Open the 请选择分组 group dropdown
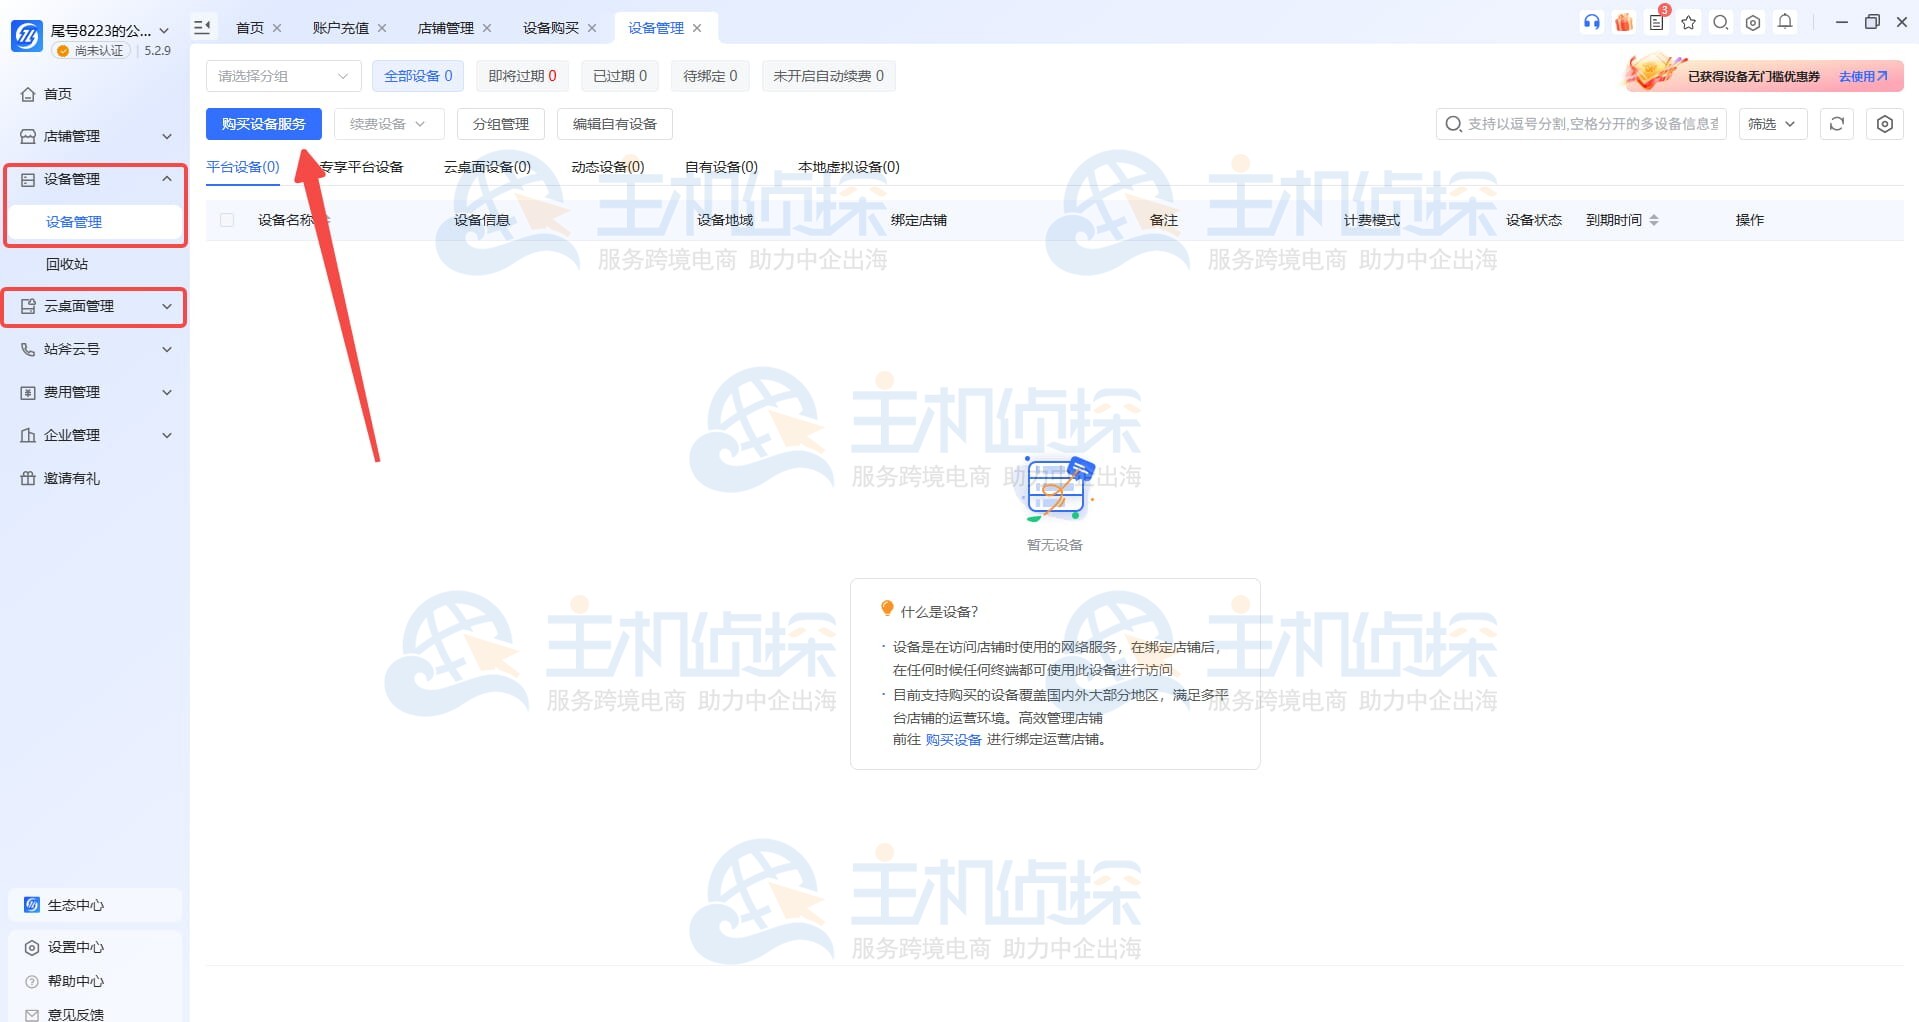The width and height of the screenshot is (1919, 1022). (283, 76)
